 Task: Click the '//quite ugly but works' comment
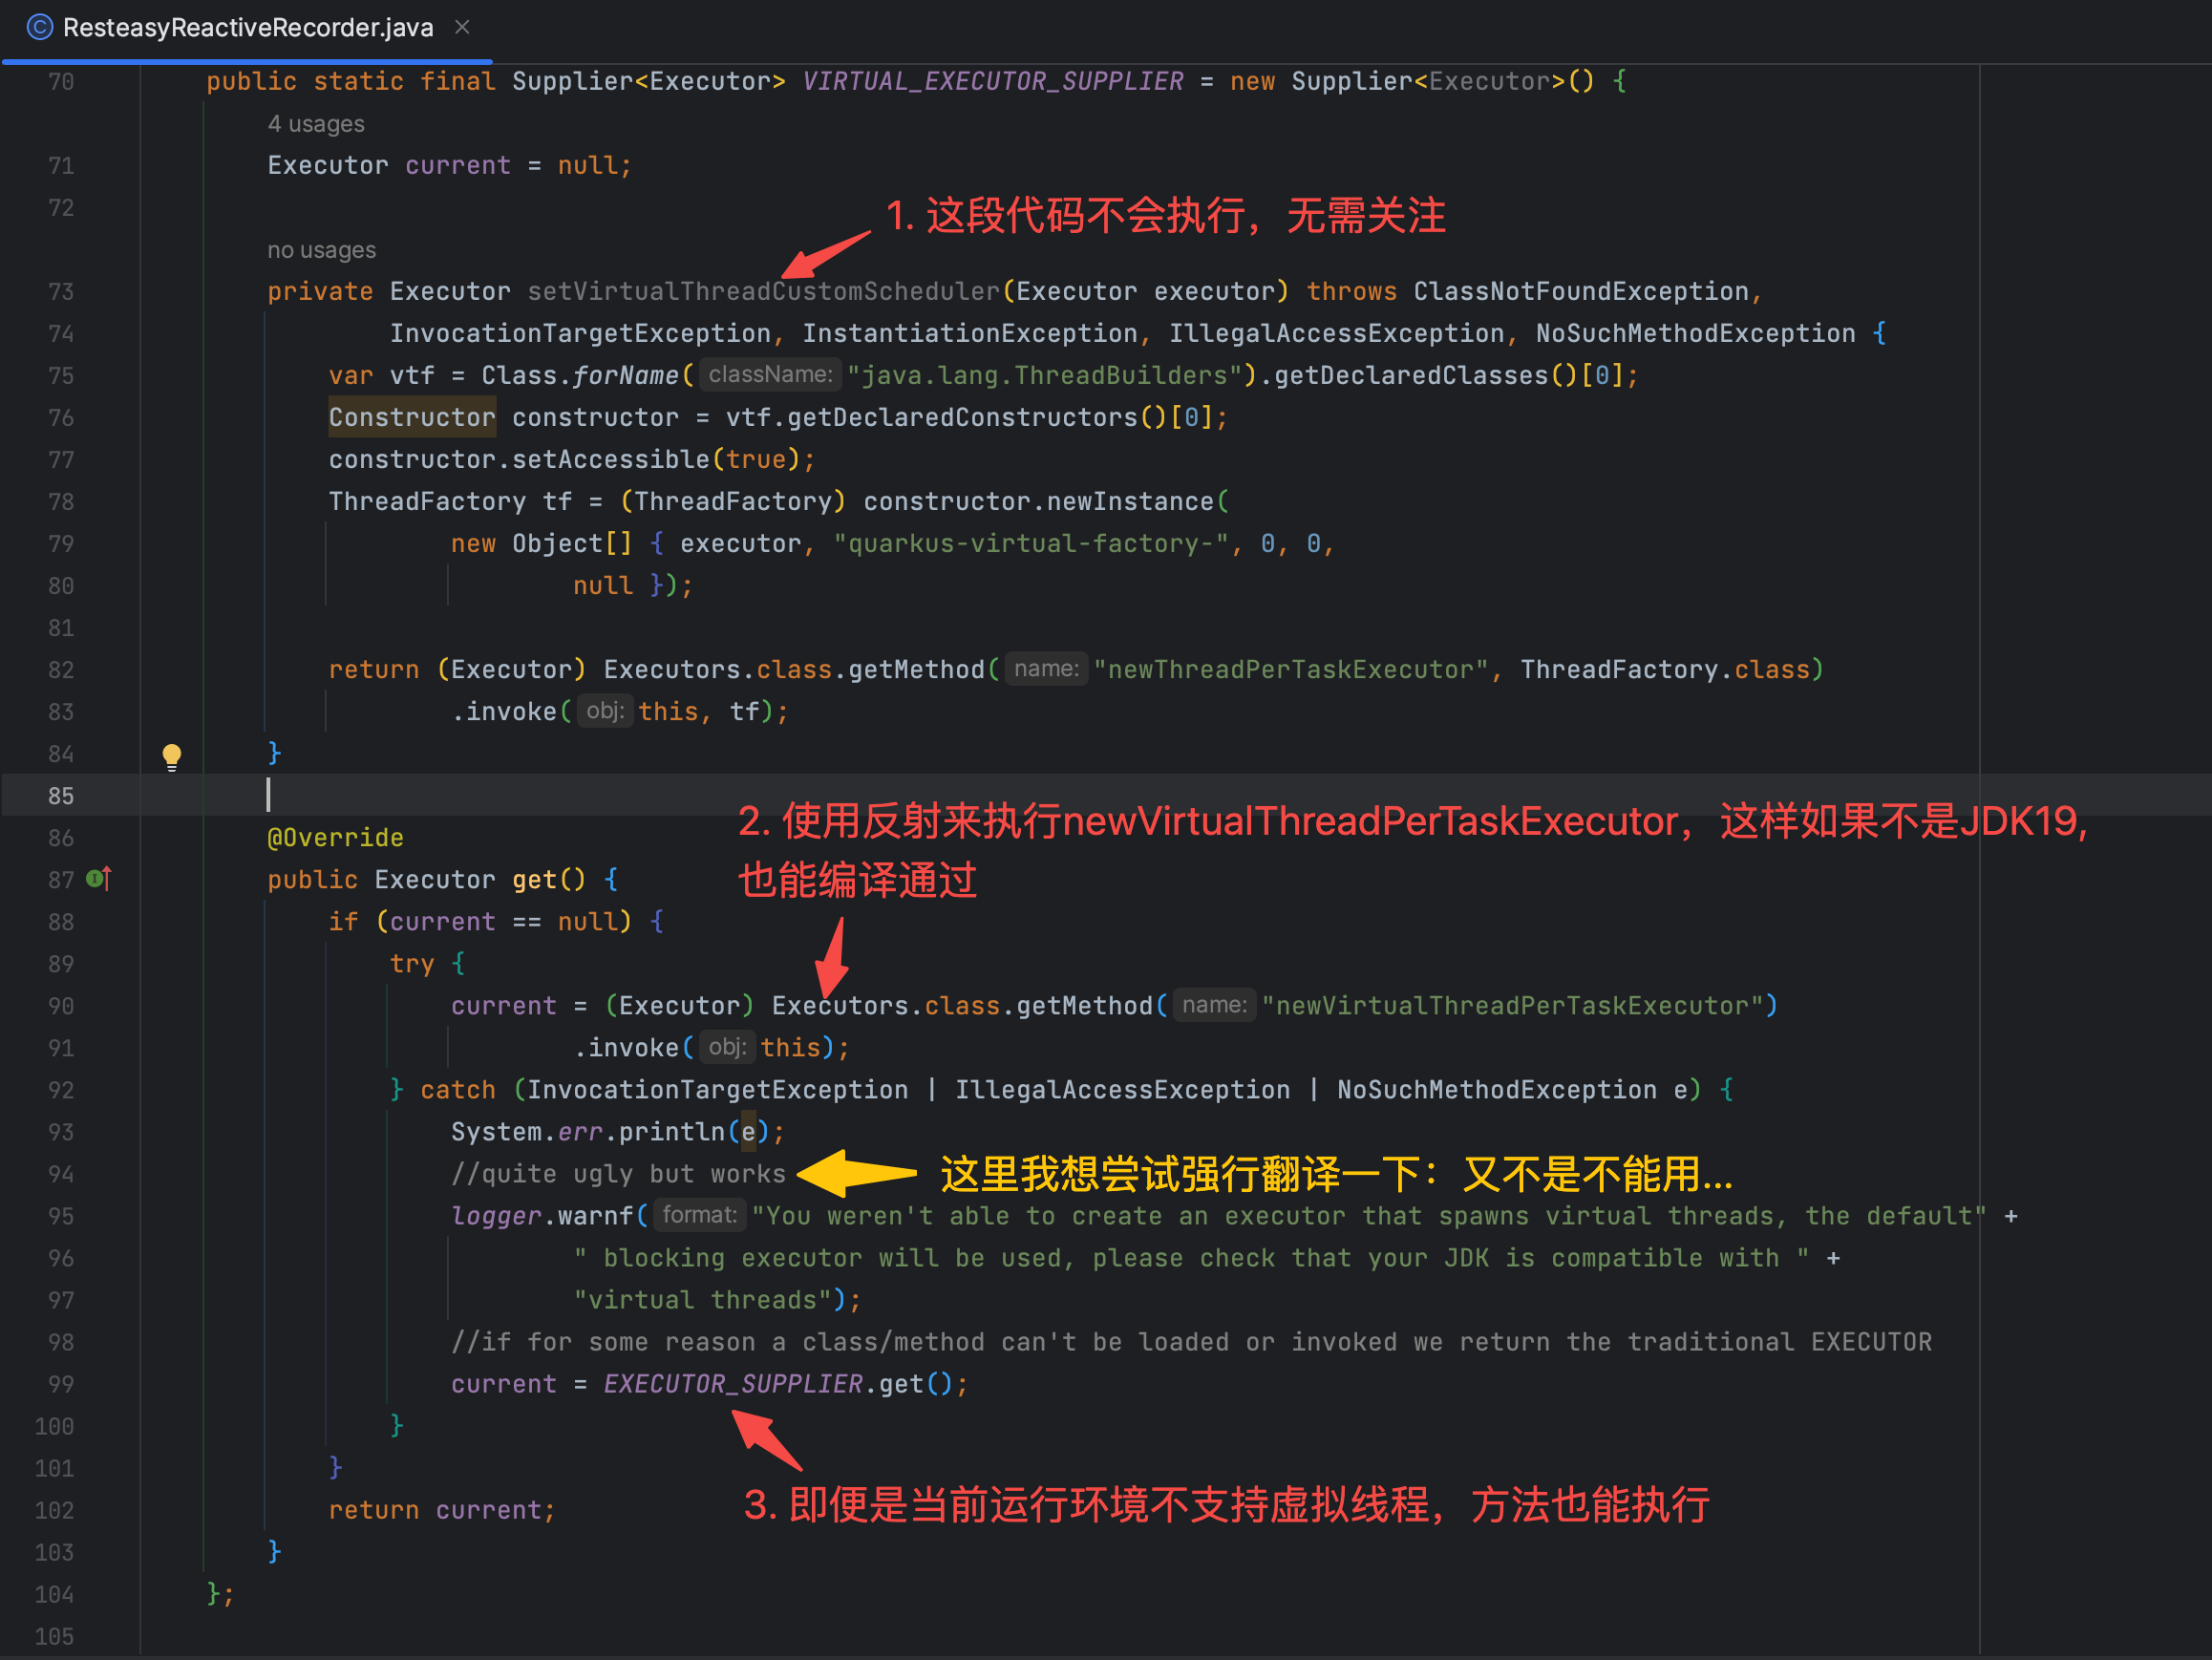(x=618, y=1173)
